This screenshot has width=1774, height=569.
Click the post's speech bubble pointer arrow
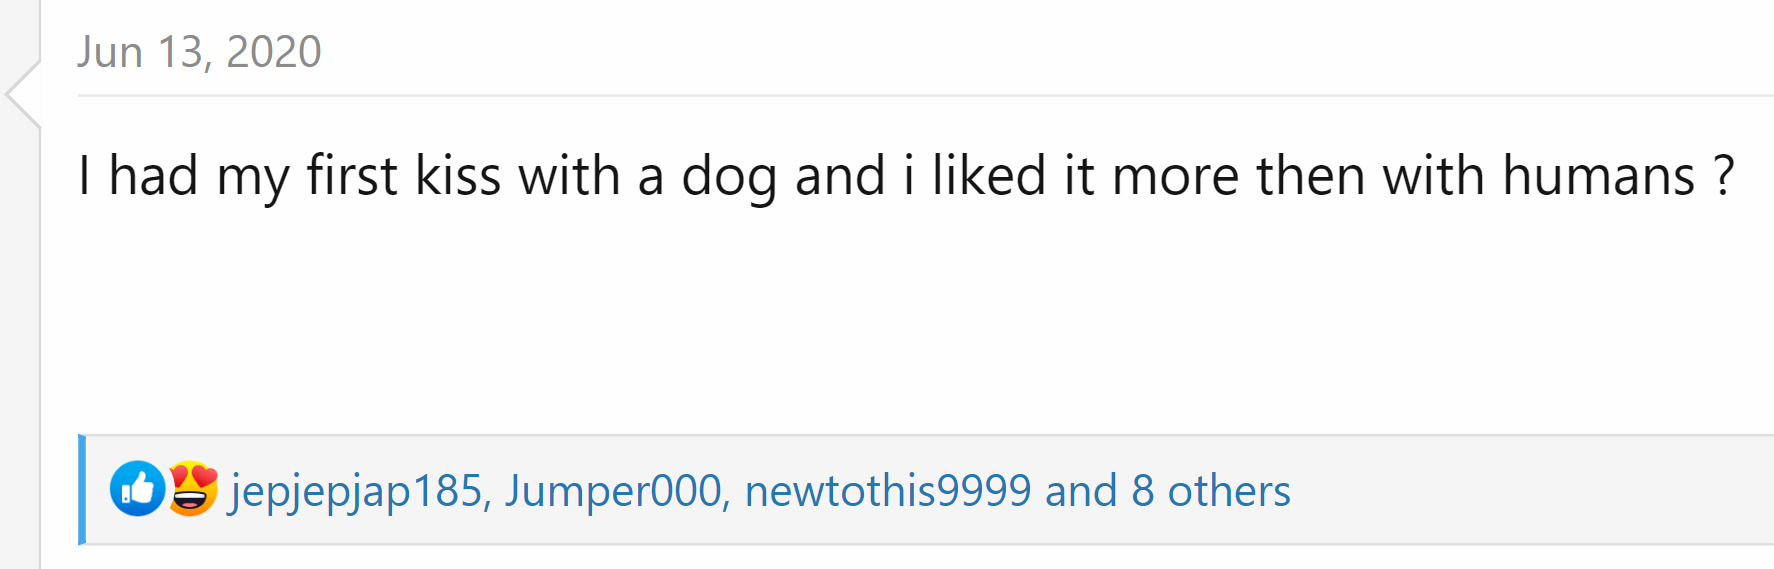click(x=22, y=94)
